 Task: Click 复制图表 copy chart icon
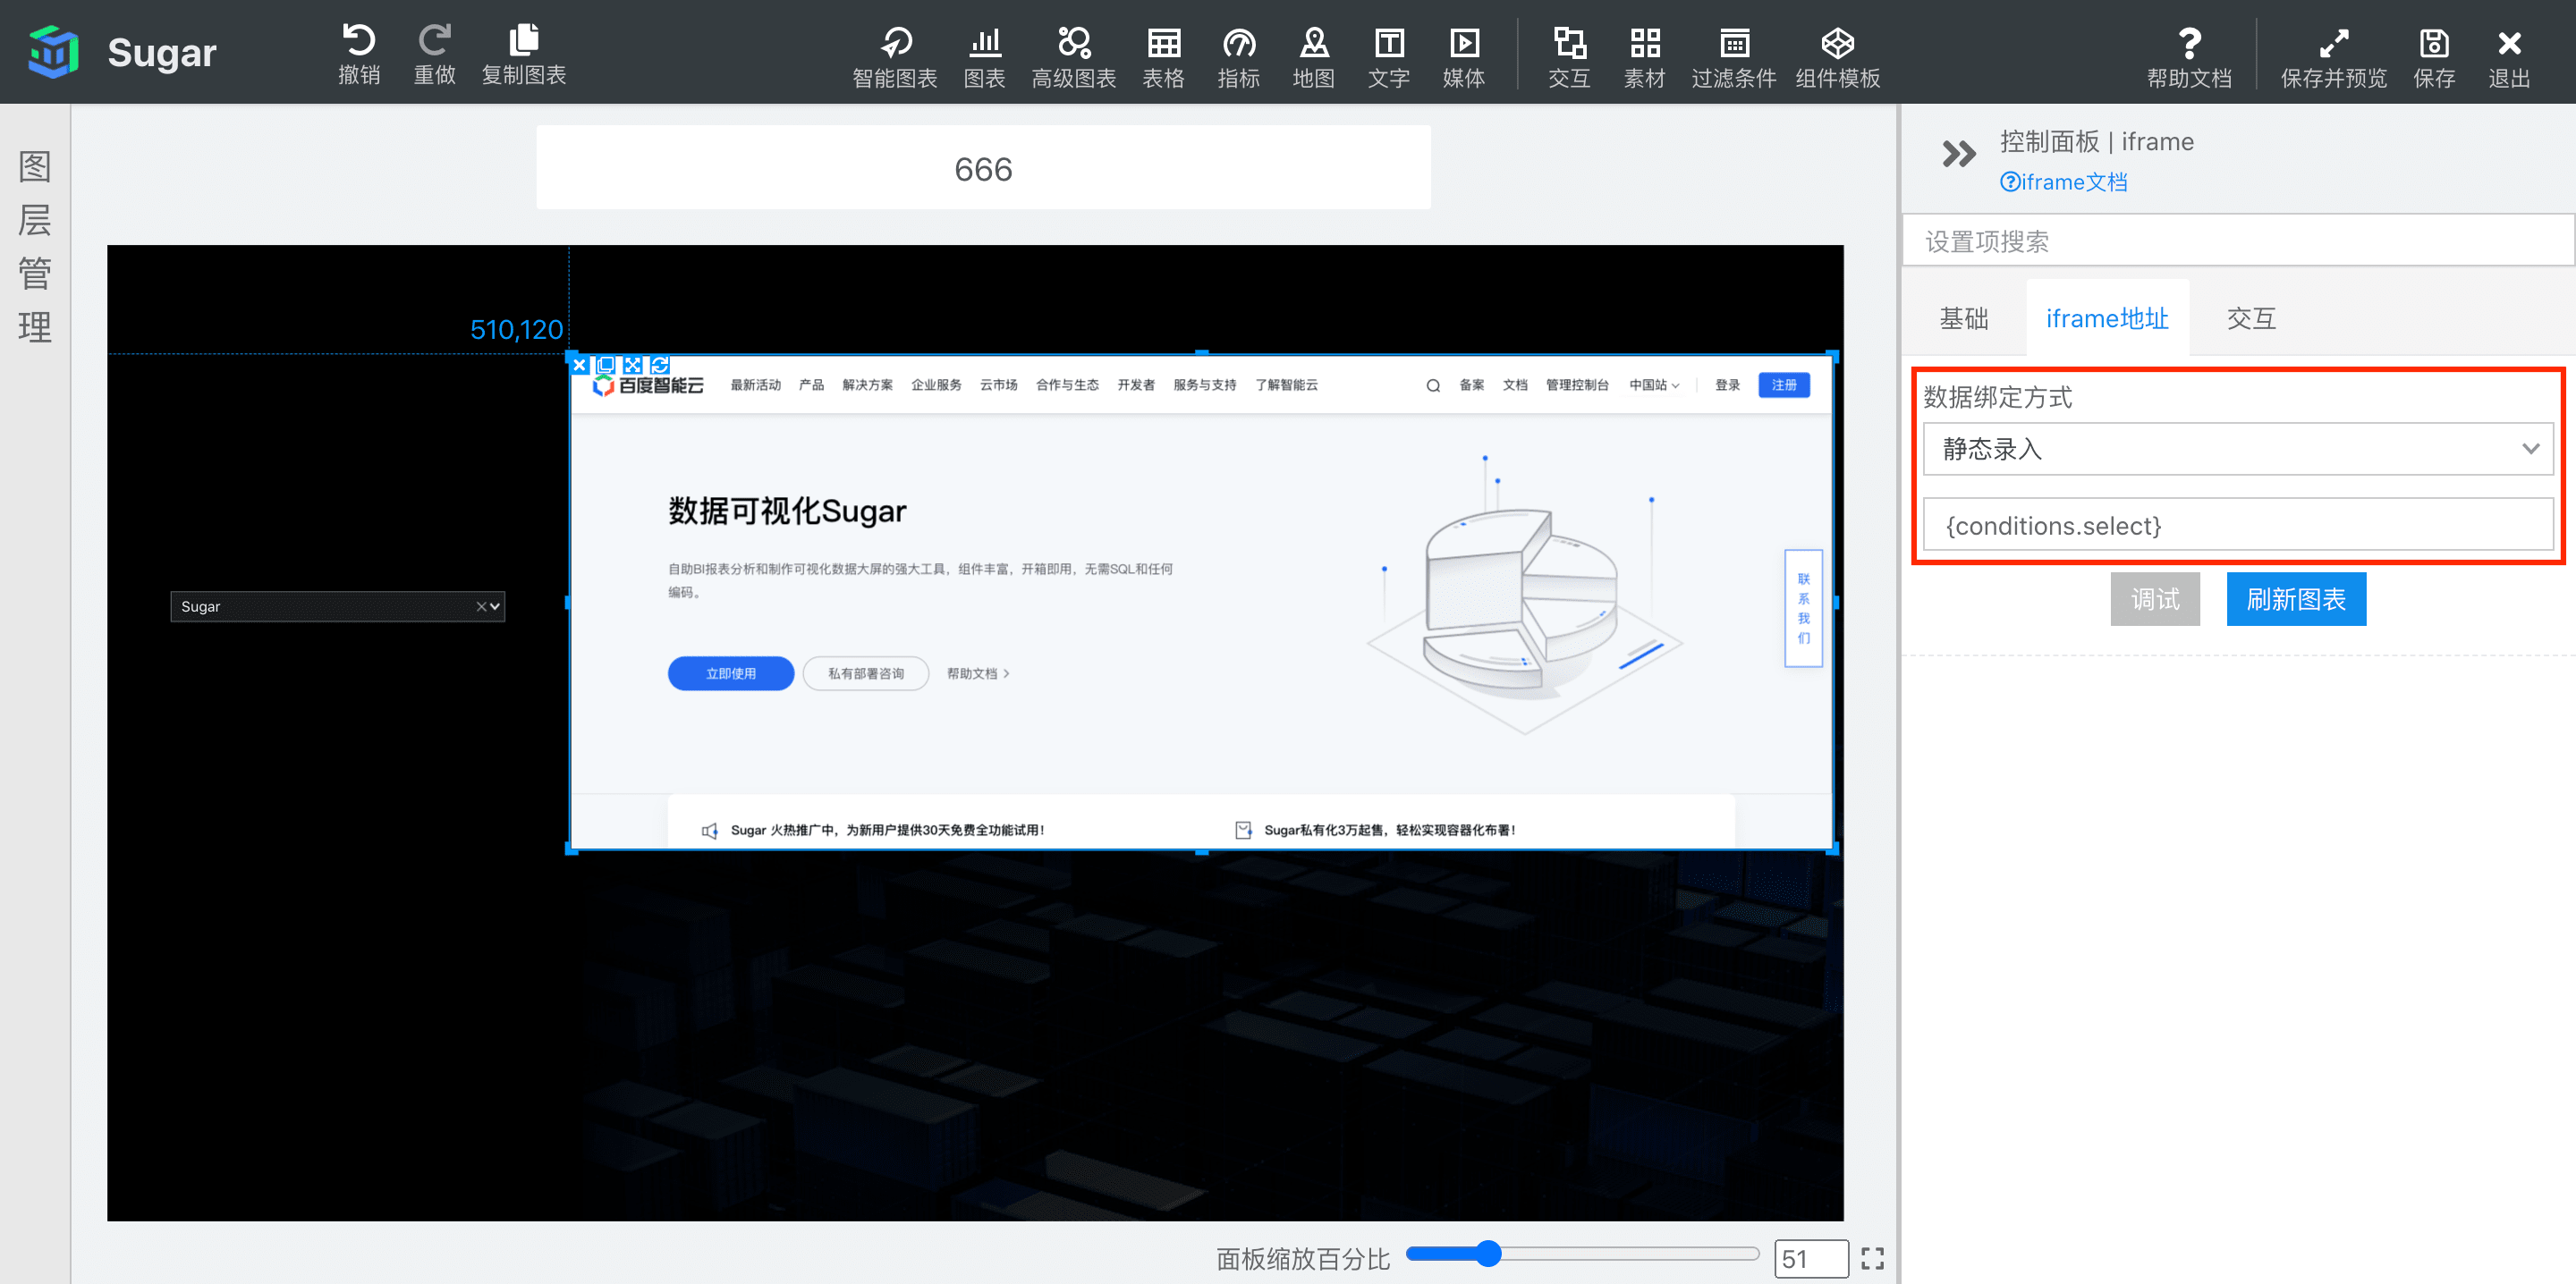[x=523, y=55]
